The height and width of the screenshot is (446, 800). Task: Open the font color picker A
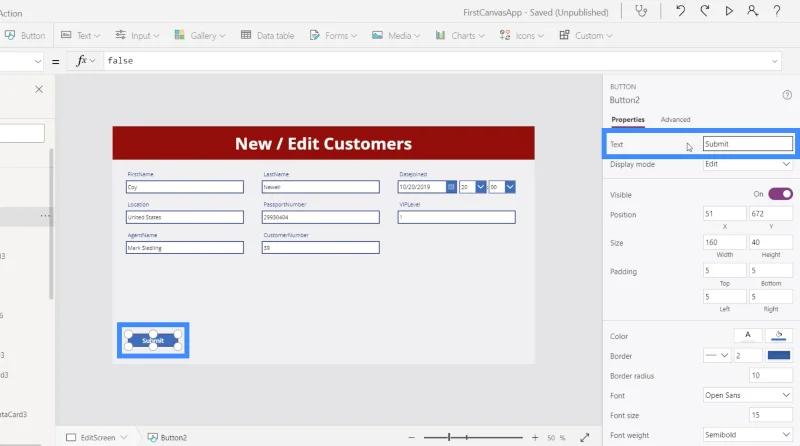point(747,335)
